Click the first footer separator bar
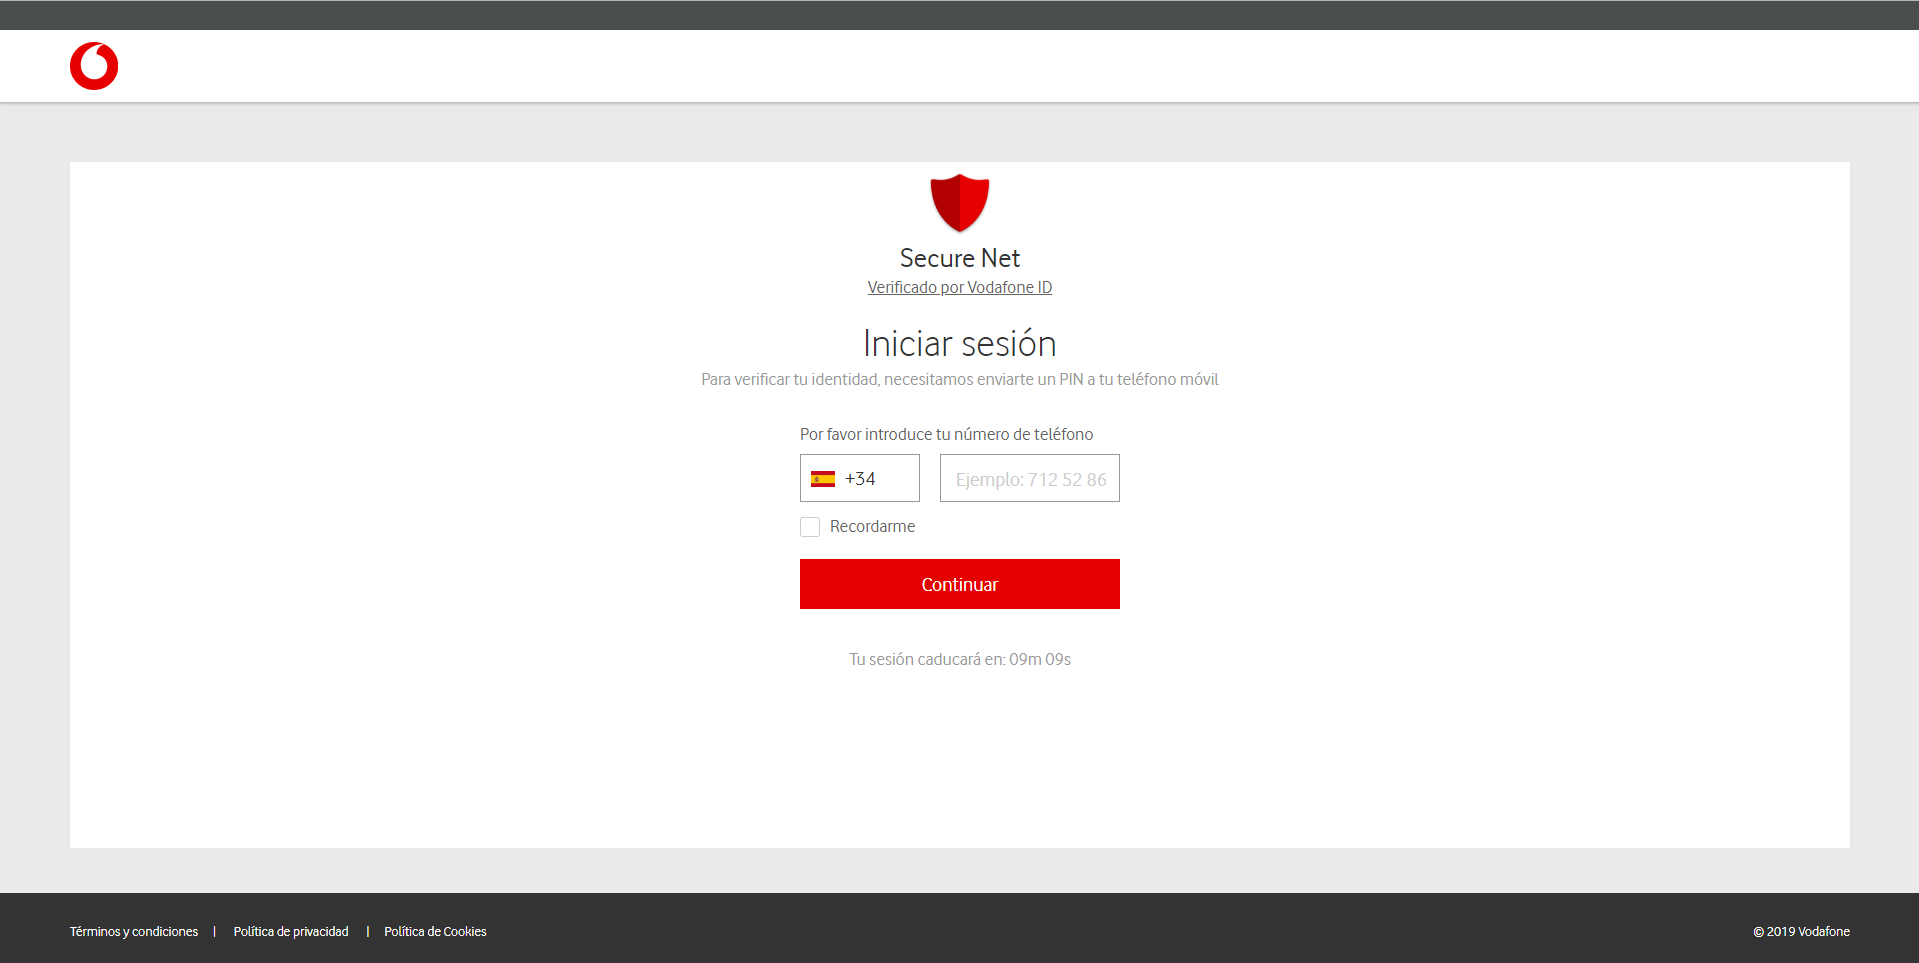The image size is (1919, 963). pyautogui.click(x=215, y=932)
